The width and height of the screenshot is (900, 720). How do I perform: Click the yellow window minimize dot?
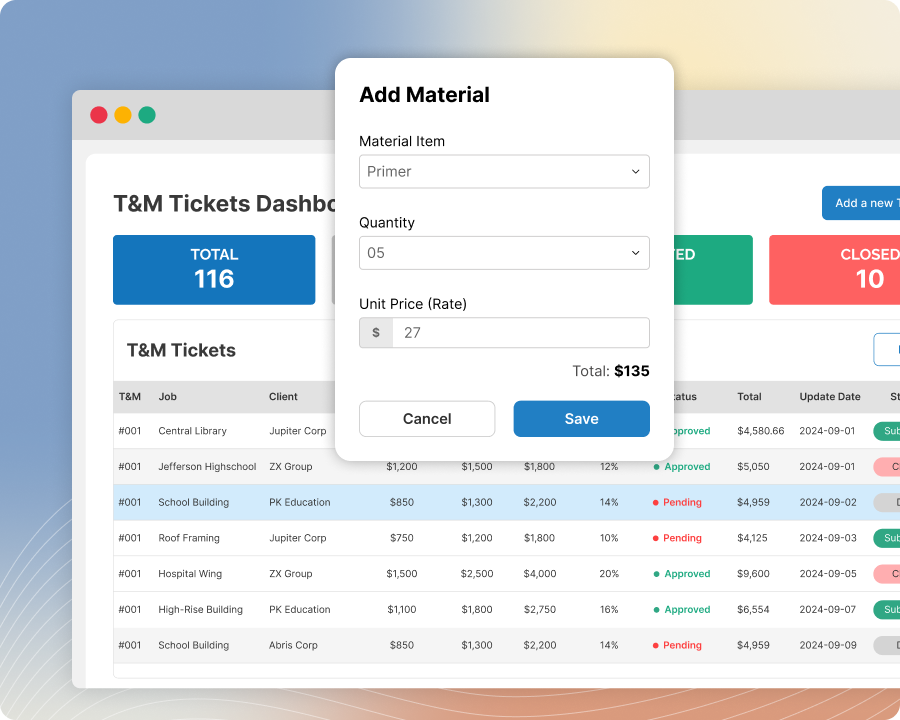[x=123, y=115]
